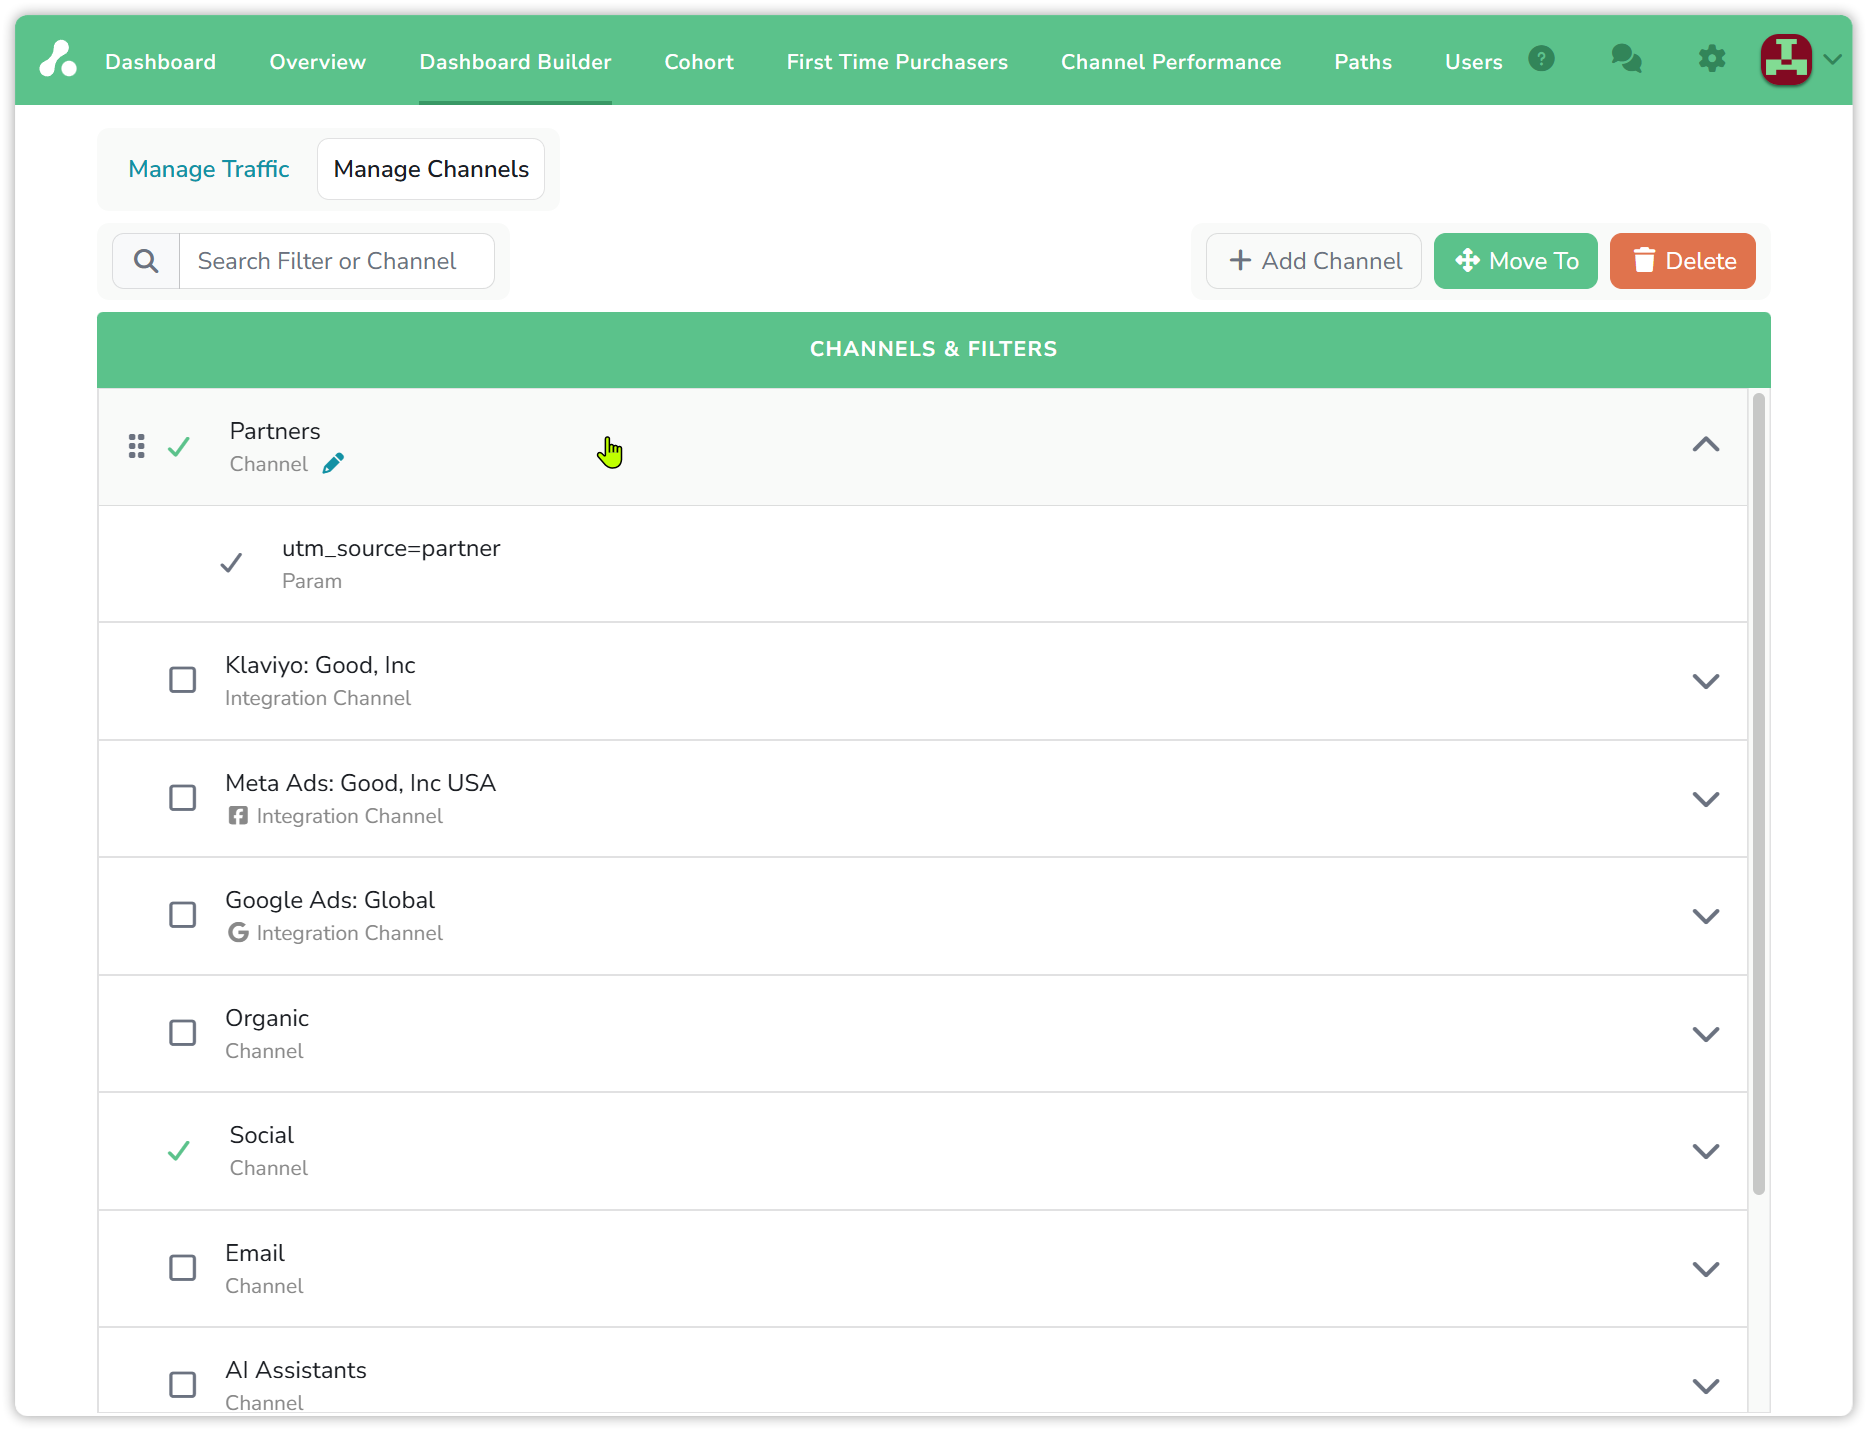Click the channels list vertical scrollbar
Image resolution: width=1868 pixels, height=1431 pixels.
click(x=1759, y=793)
